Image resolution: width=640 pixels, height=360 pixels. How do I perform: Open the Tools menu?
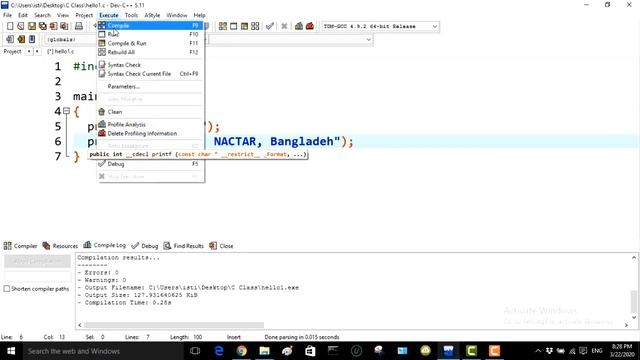131,15
